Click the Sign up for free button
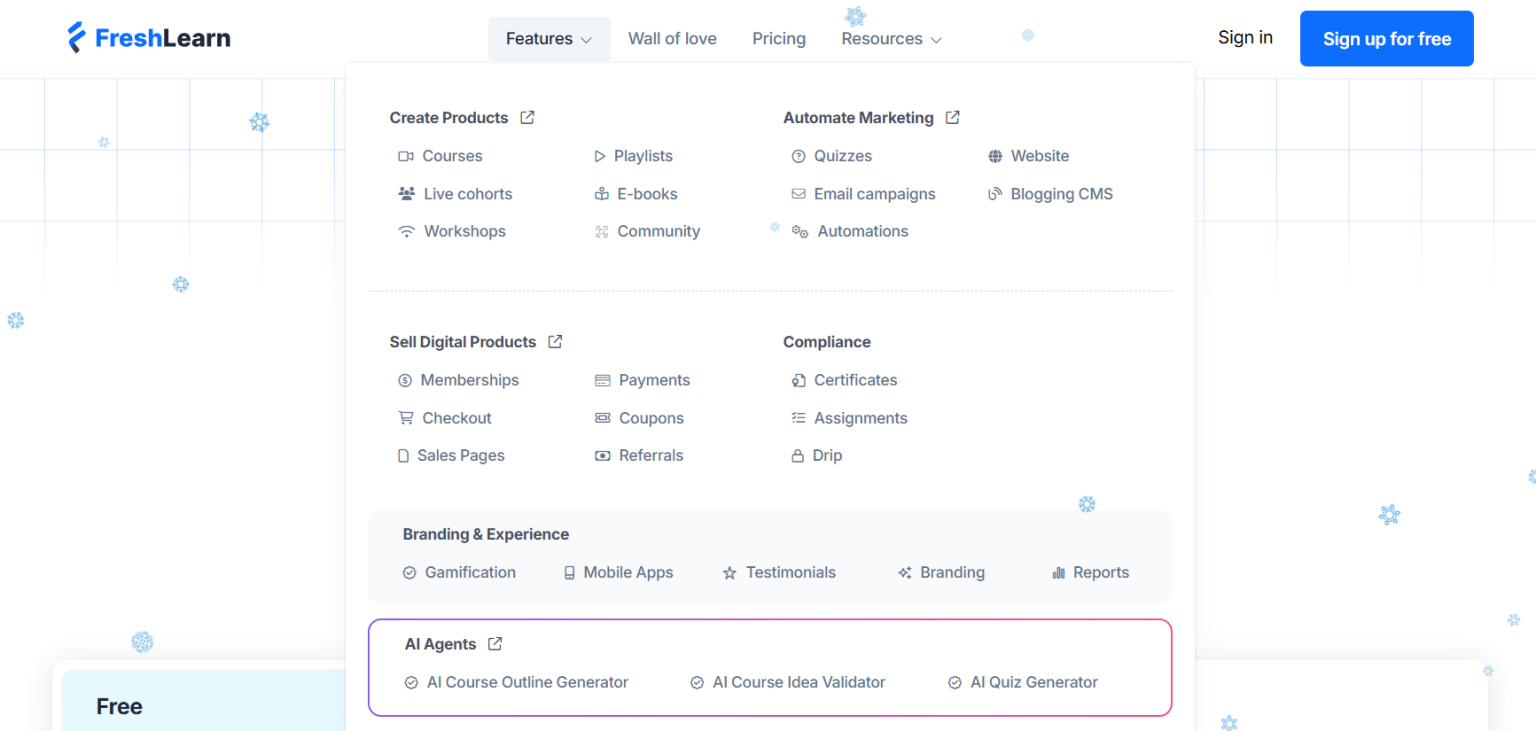This screenshot has width=1536, height=731. [1387, 38]
